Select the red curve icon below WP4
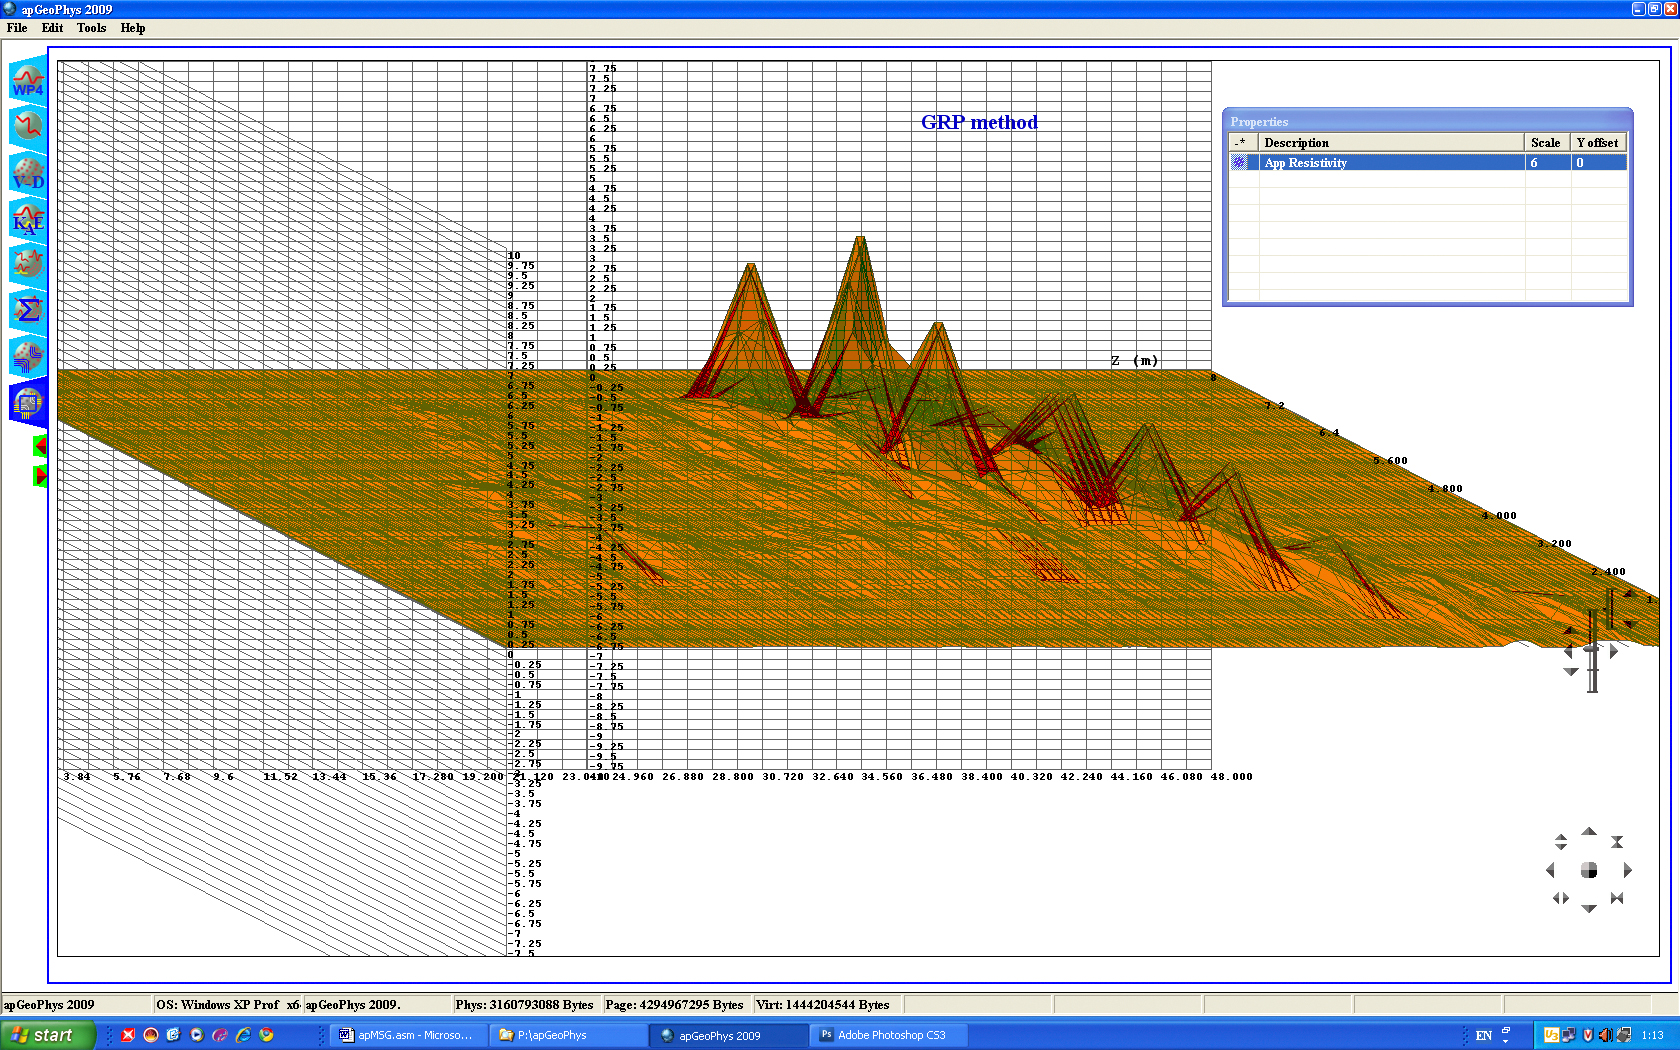Screen dimensions: 1680x1050 click(x=28, y=127)
